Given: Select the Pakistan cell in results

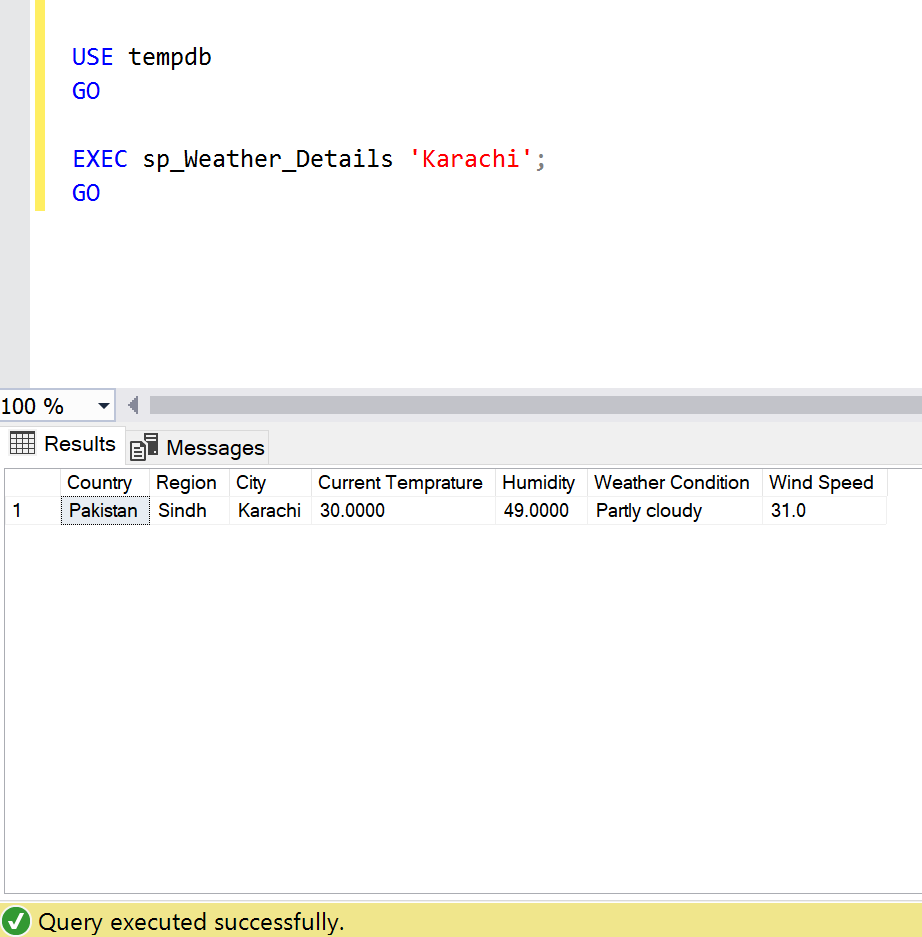Looking at the screenshot, I should (104, 511).
